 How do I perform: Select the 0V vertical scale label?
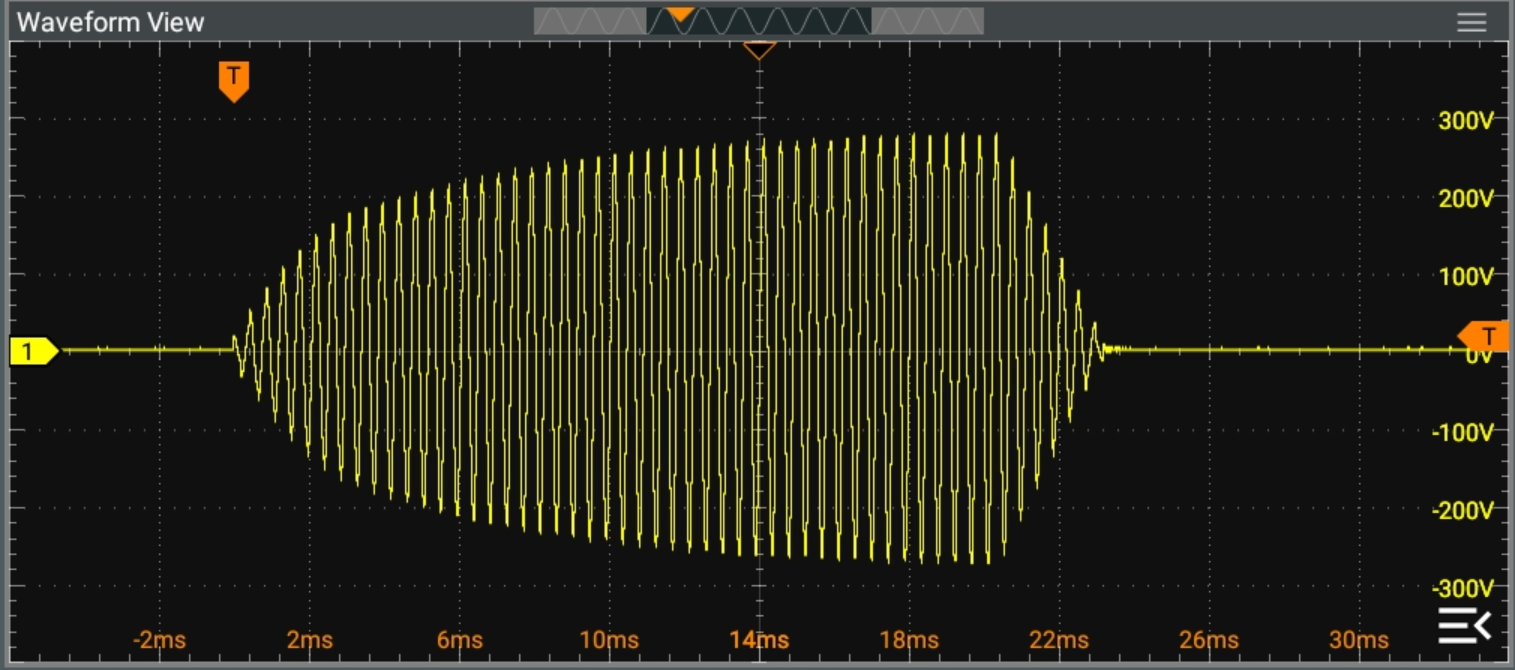pyautogui.click(x=1478, y=357)
